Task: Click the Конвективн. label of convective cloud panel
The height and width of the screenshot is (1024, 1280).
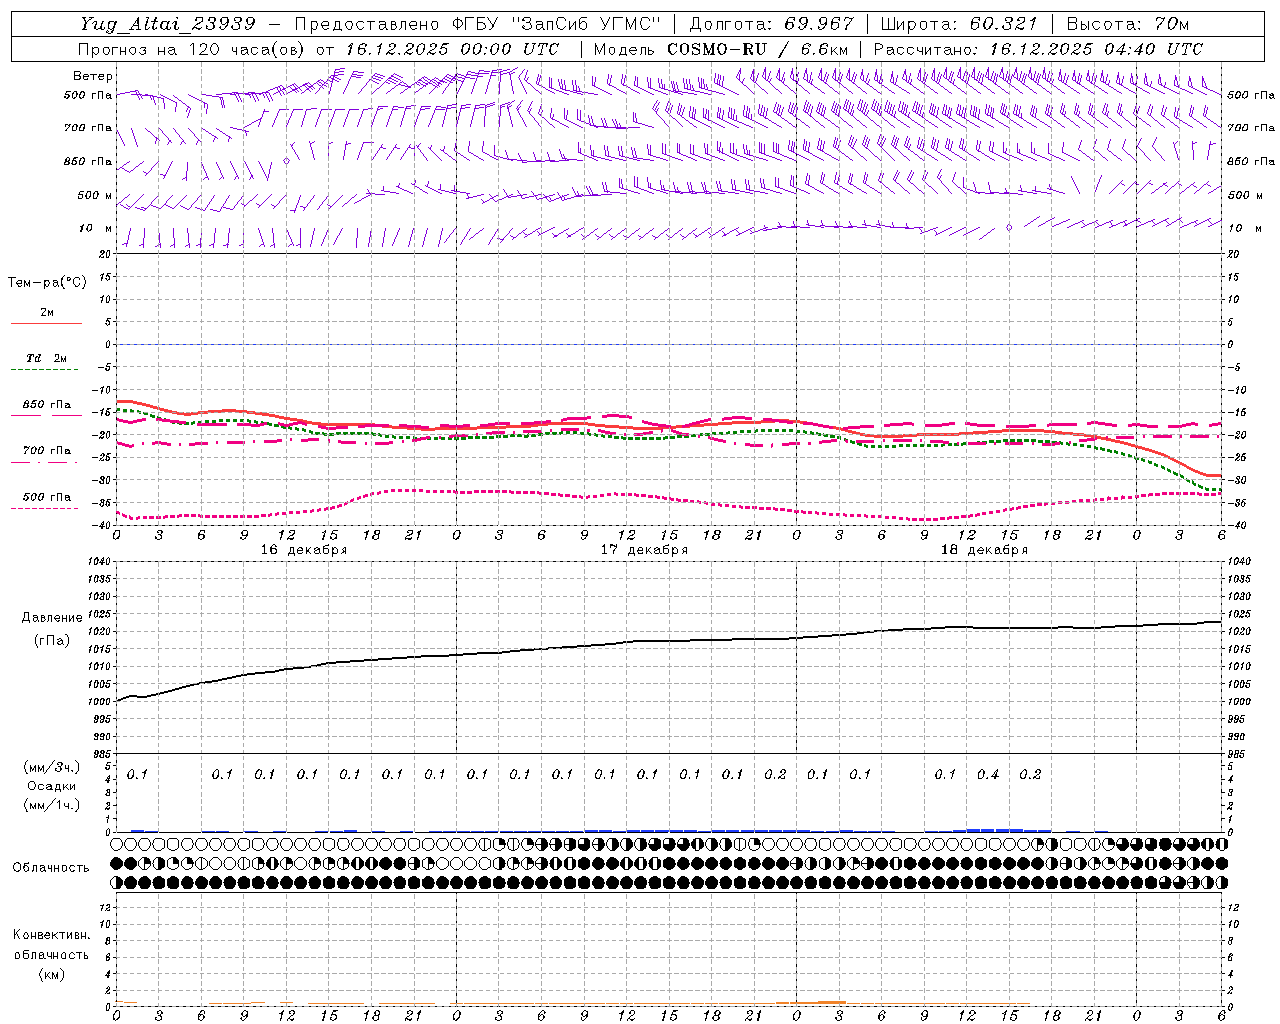Action: [x=51, y=935]
